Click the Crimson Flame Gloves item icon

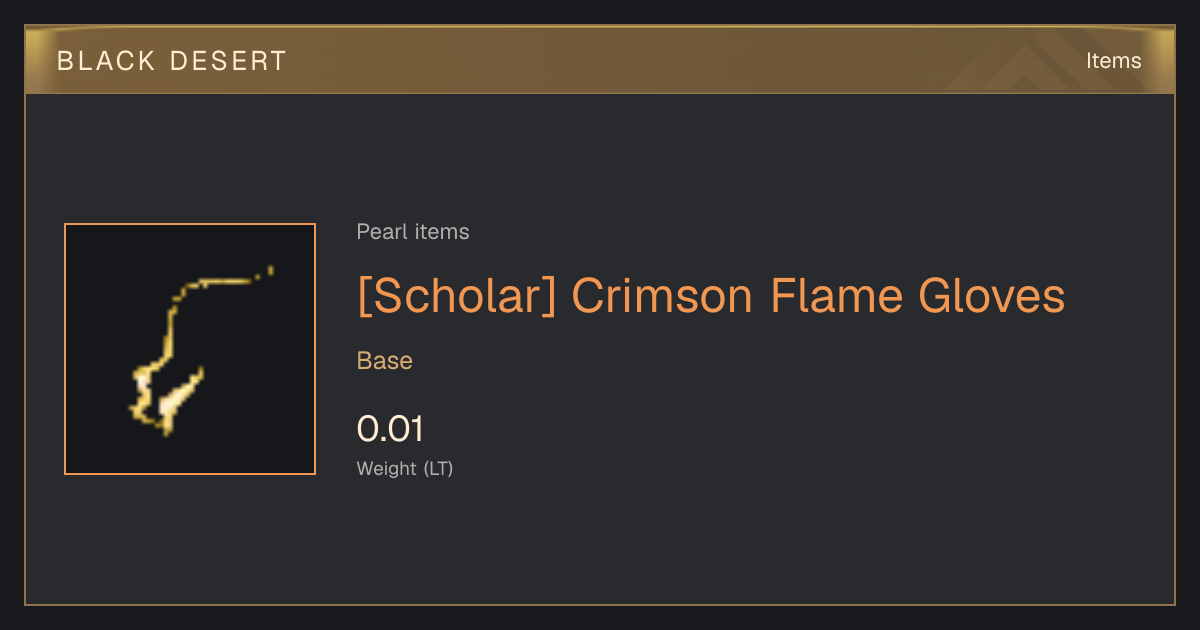190,349
